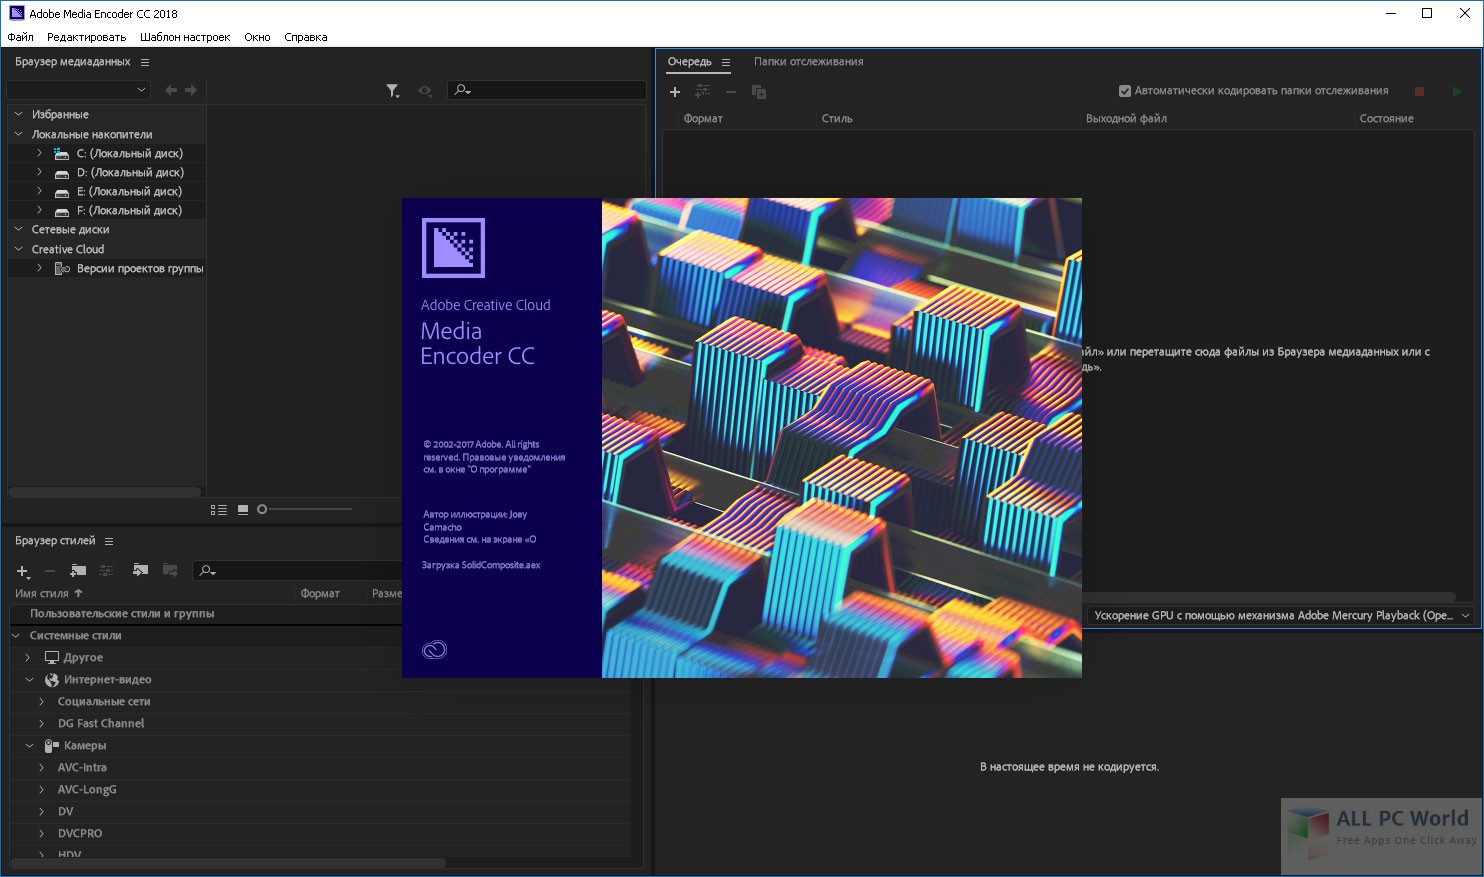
Task: Expand the DG Fast Channel presets
Action: tap(41, 724)
